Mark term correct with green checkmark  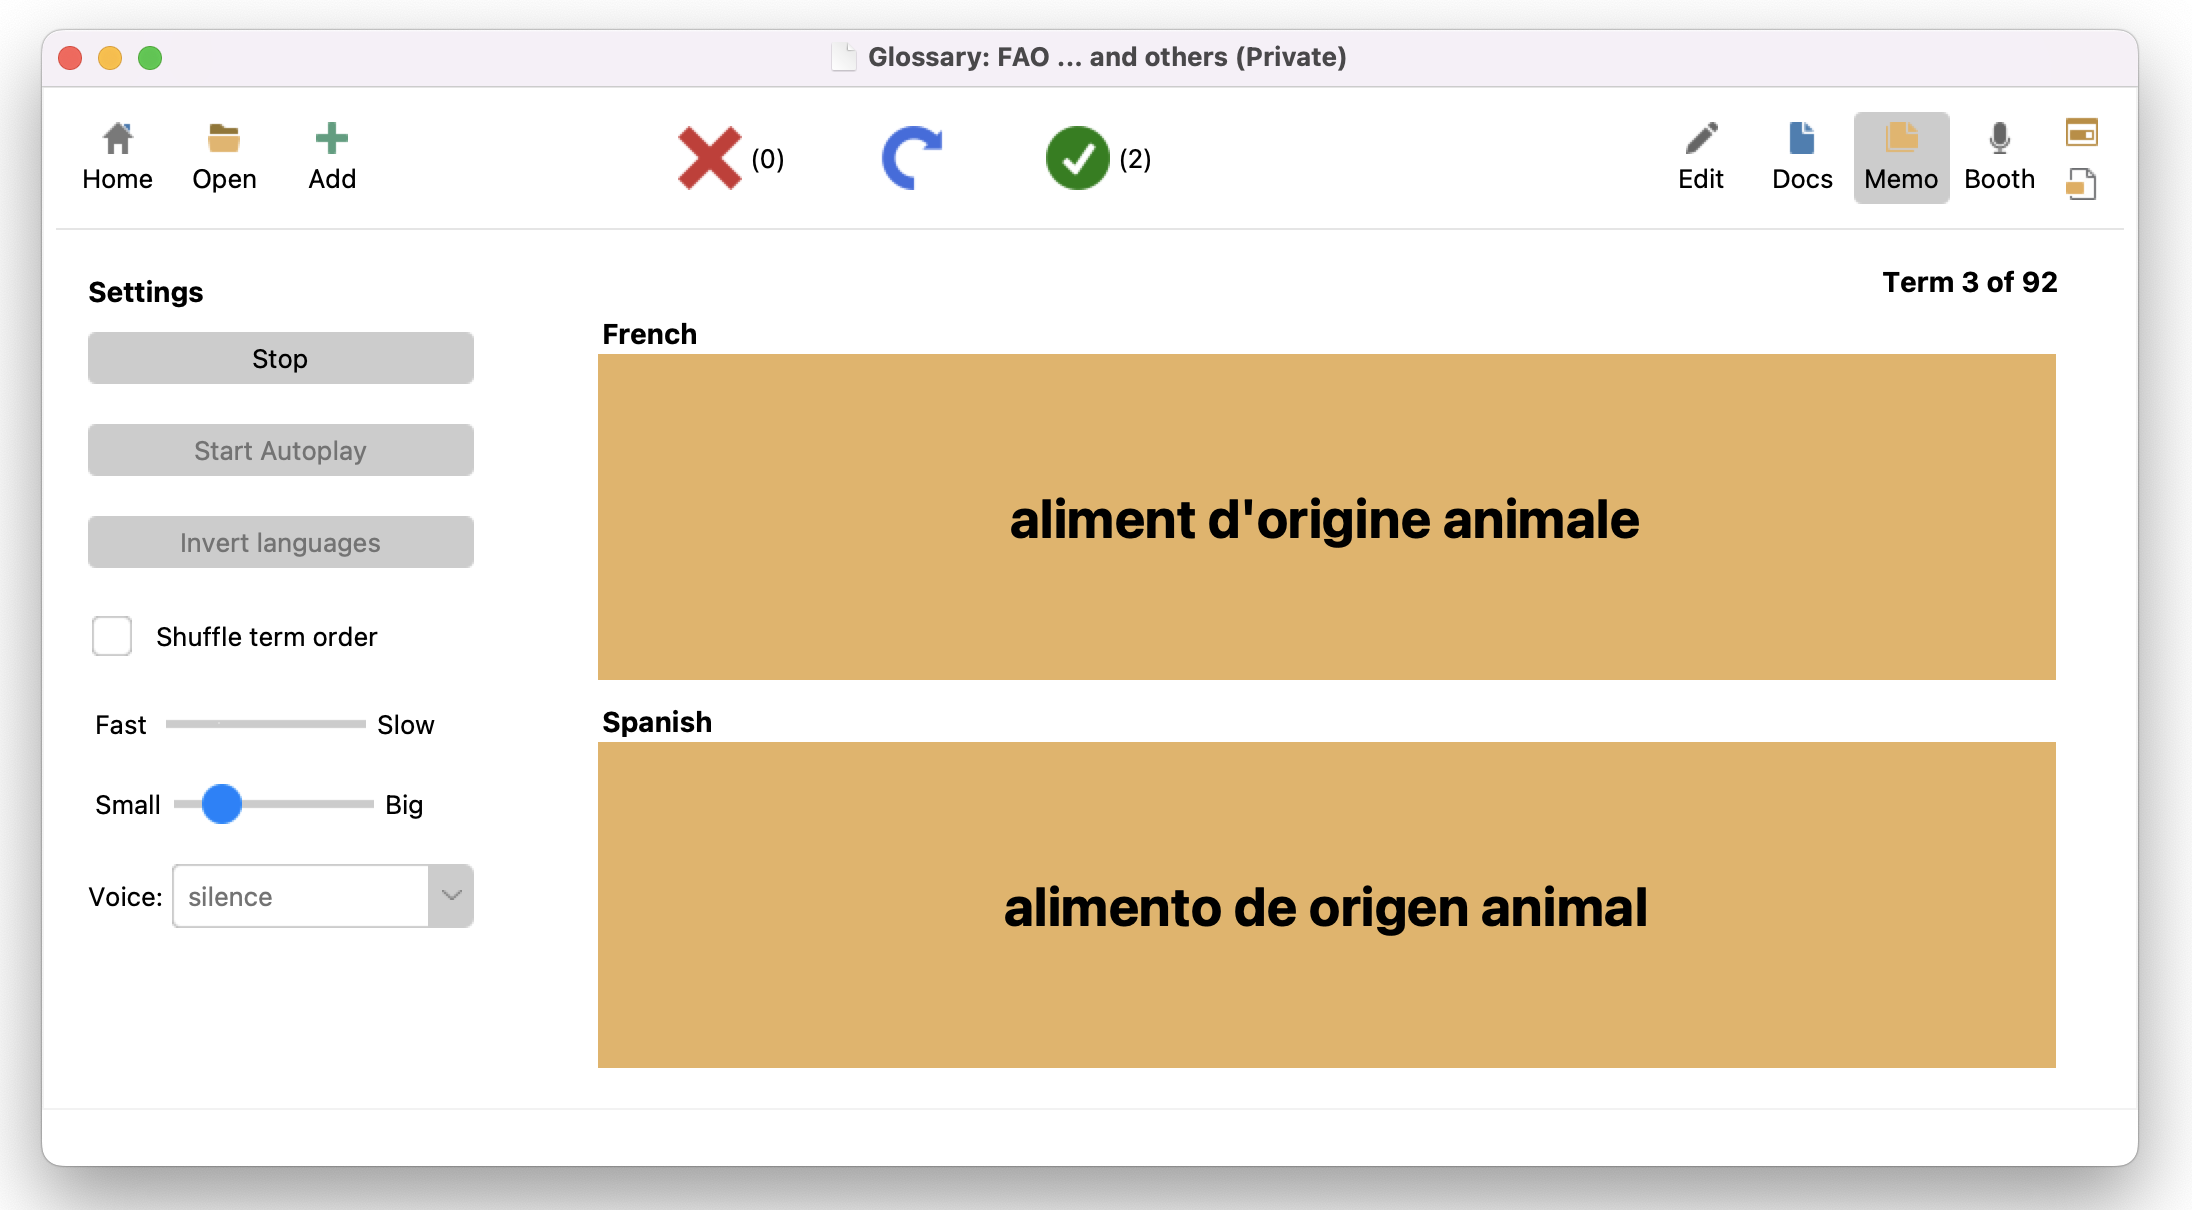point(1077,158)
